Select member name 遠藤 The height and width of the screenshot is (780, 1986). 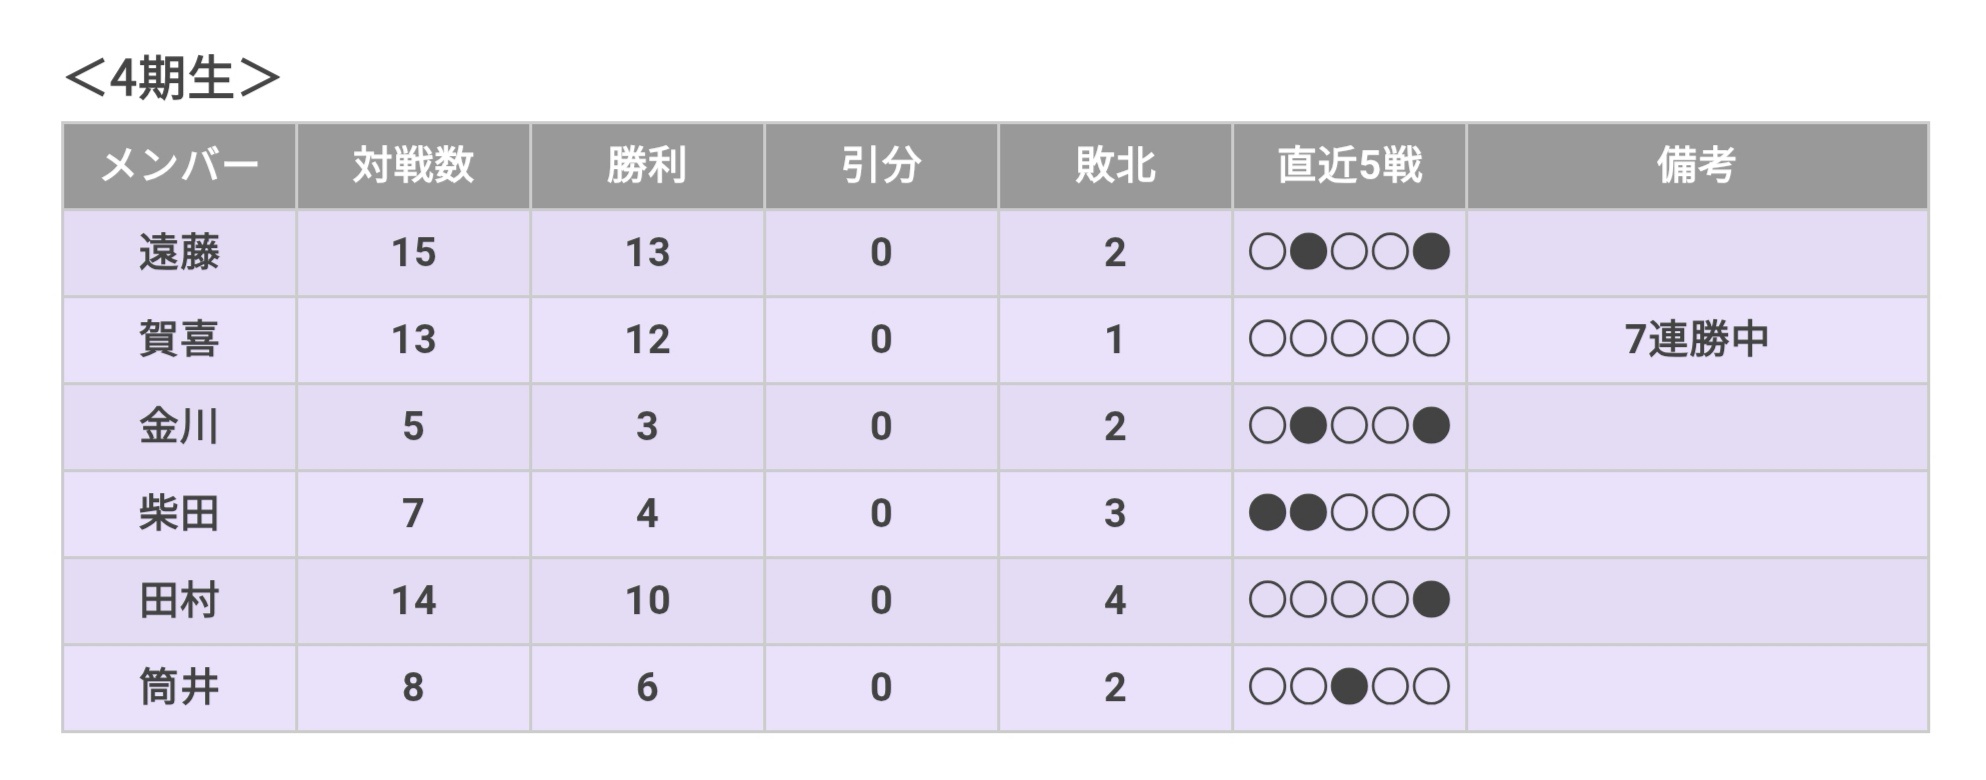click(x=179, y=253)
